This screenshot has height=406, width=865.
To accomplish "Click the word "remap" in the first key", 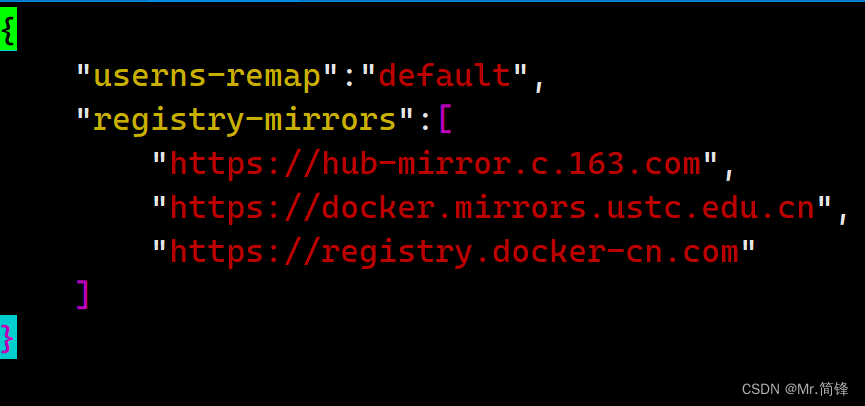I will click(274, 78).
